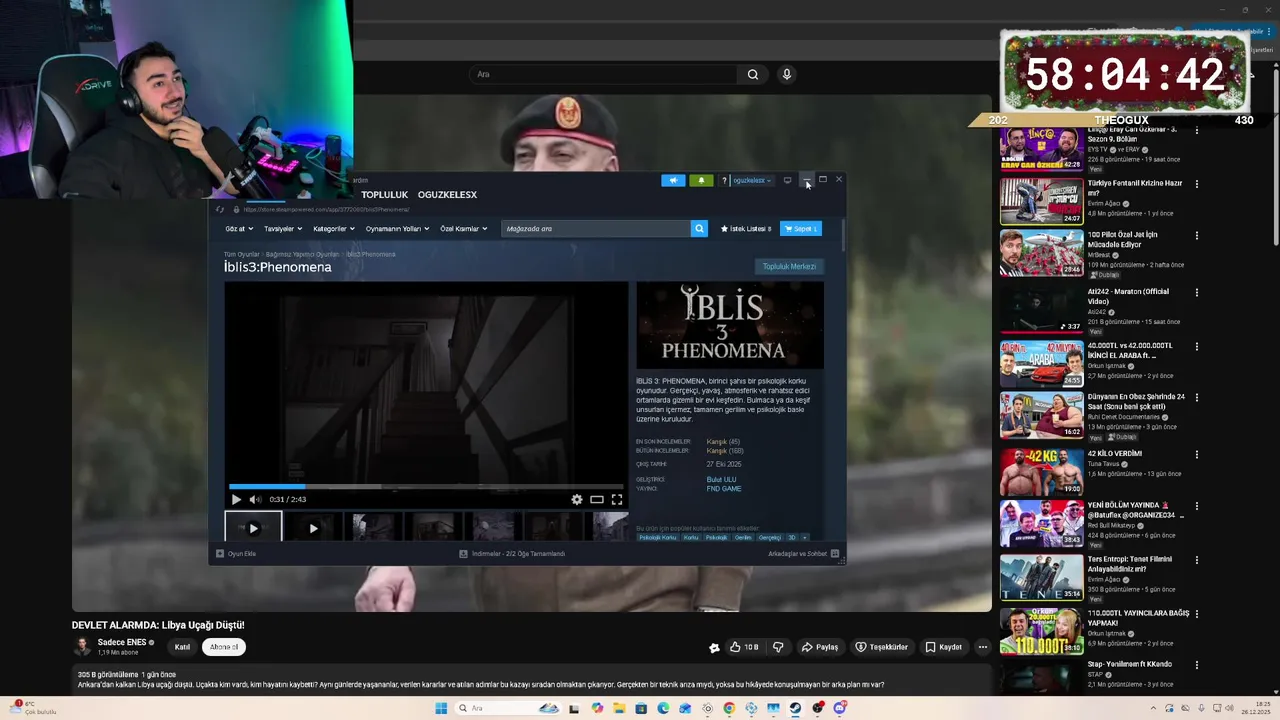Viewport: 1280px width, 720px height.
Task: Open Arkadaşlar ve Sohbet panel
Action: coord(803,554)
